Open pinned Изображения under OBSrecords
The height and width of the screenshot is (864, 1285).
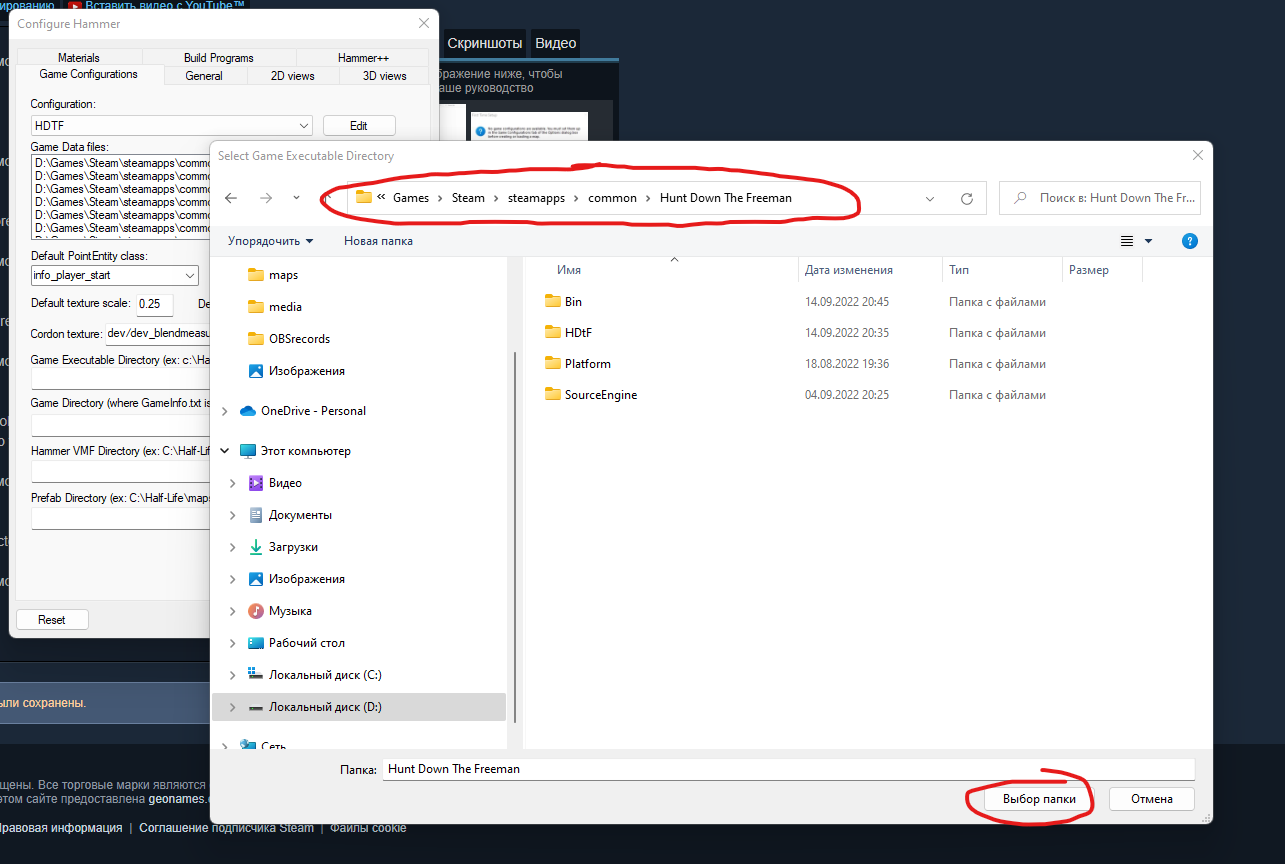[x=306, y=371]
